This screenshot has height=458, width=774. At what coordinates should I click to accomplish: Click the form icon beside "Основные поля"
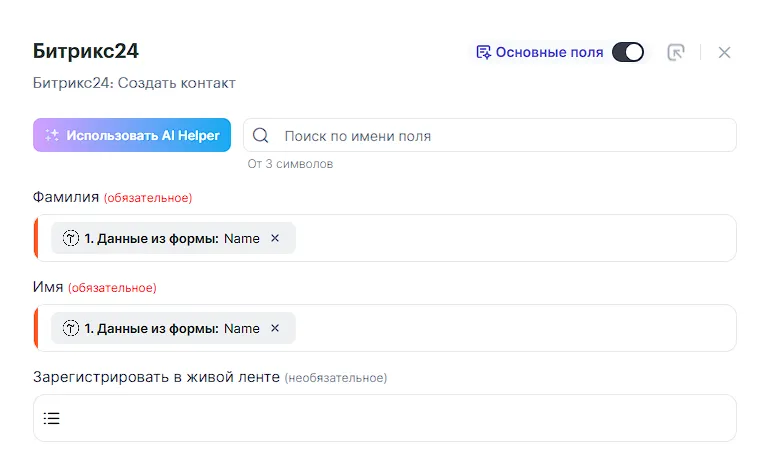484,52
